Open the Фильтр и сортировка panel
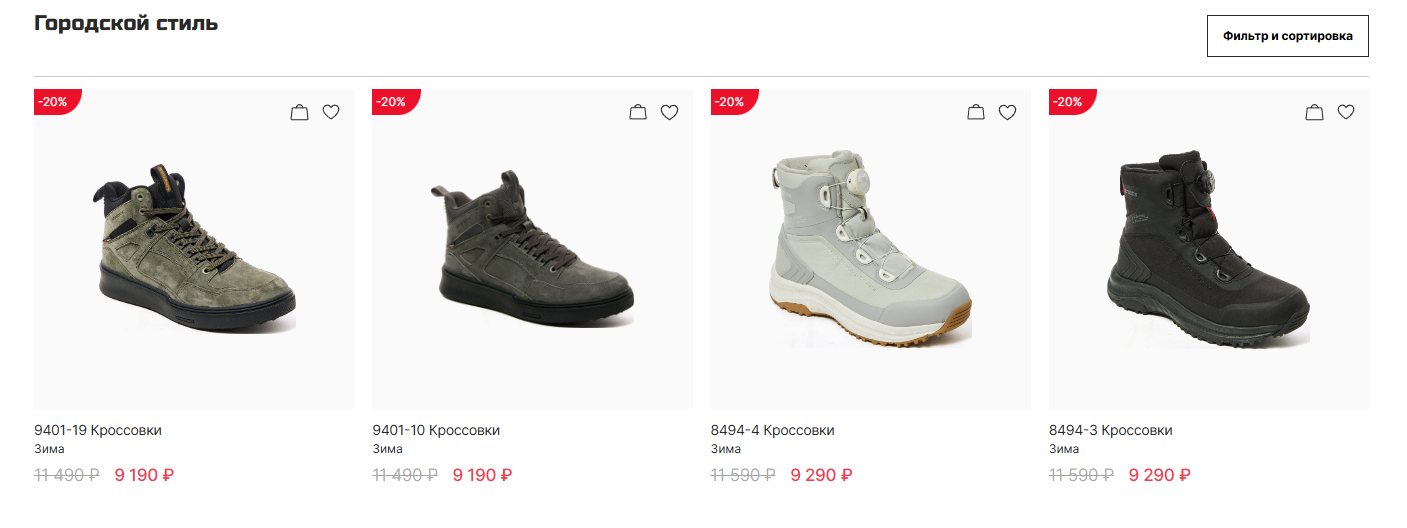This screenshot has width=1407, height=528. [x=1287, y=36]
